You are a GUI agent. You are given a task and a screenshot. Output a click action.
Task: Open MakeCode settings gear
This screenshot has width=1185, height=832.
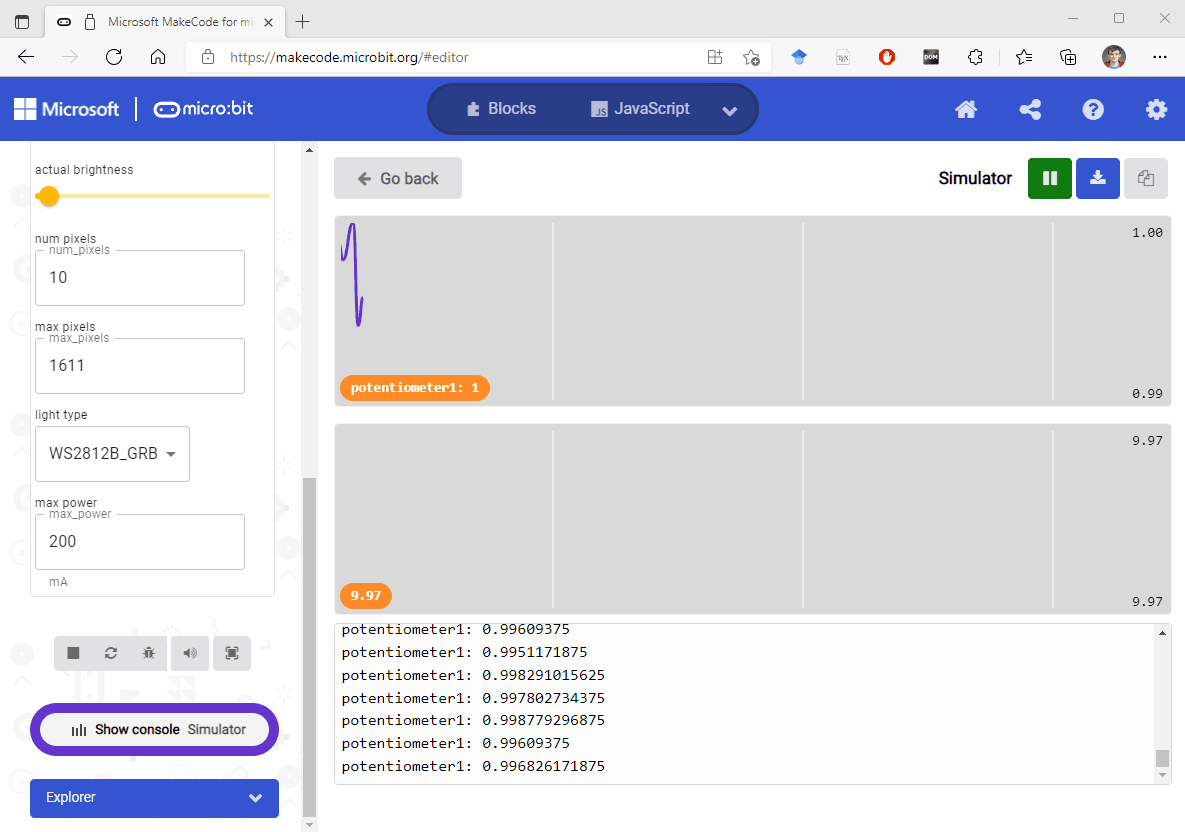pos(1156,109)
